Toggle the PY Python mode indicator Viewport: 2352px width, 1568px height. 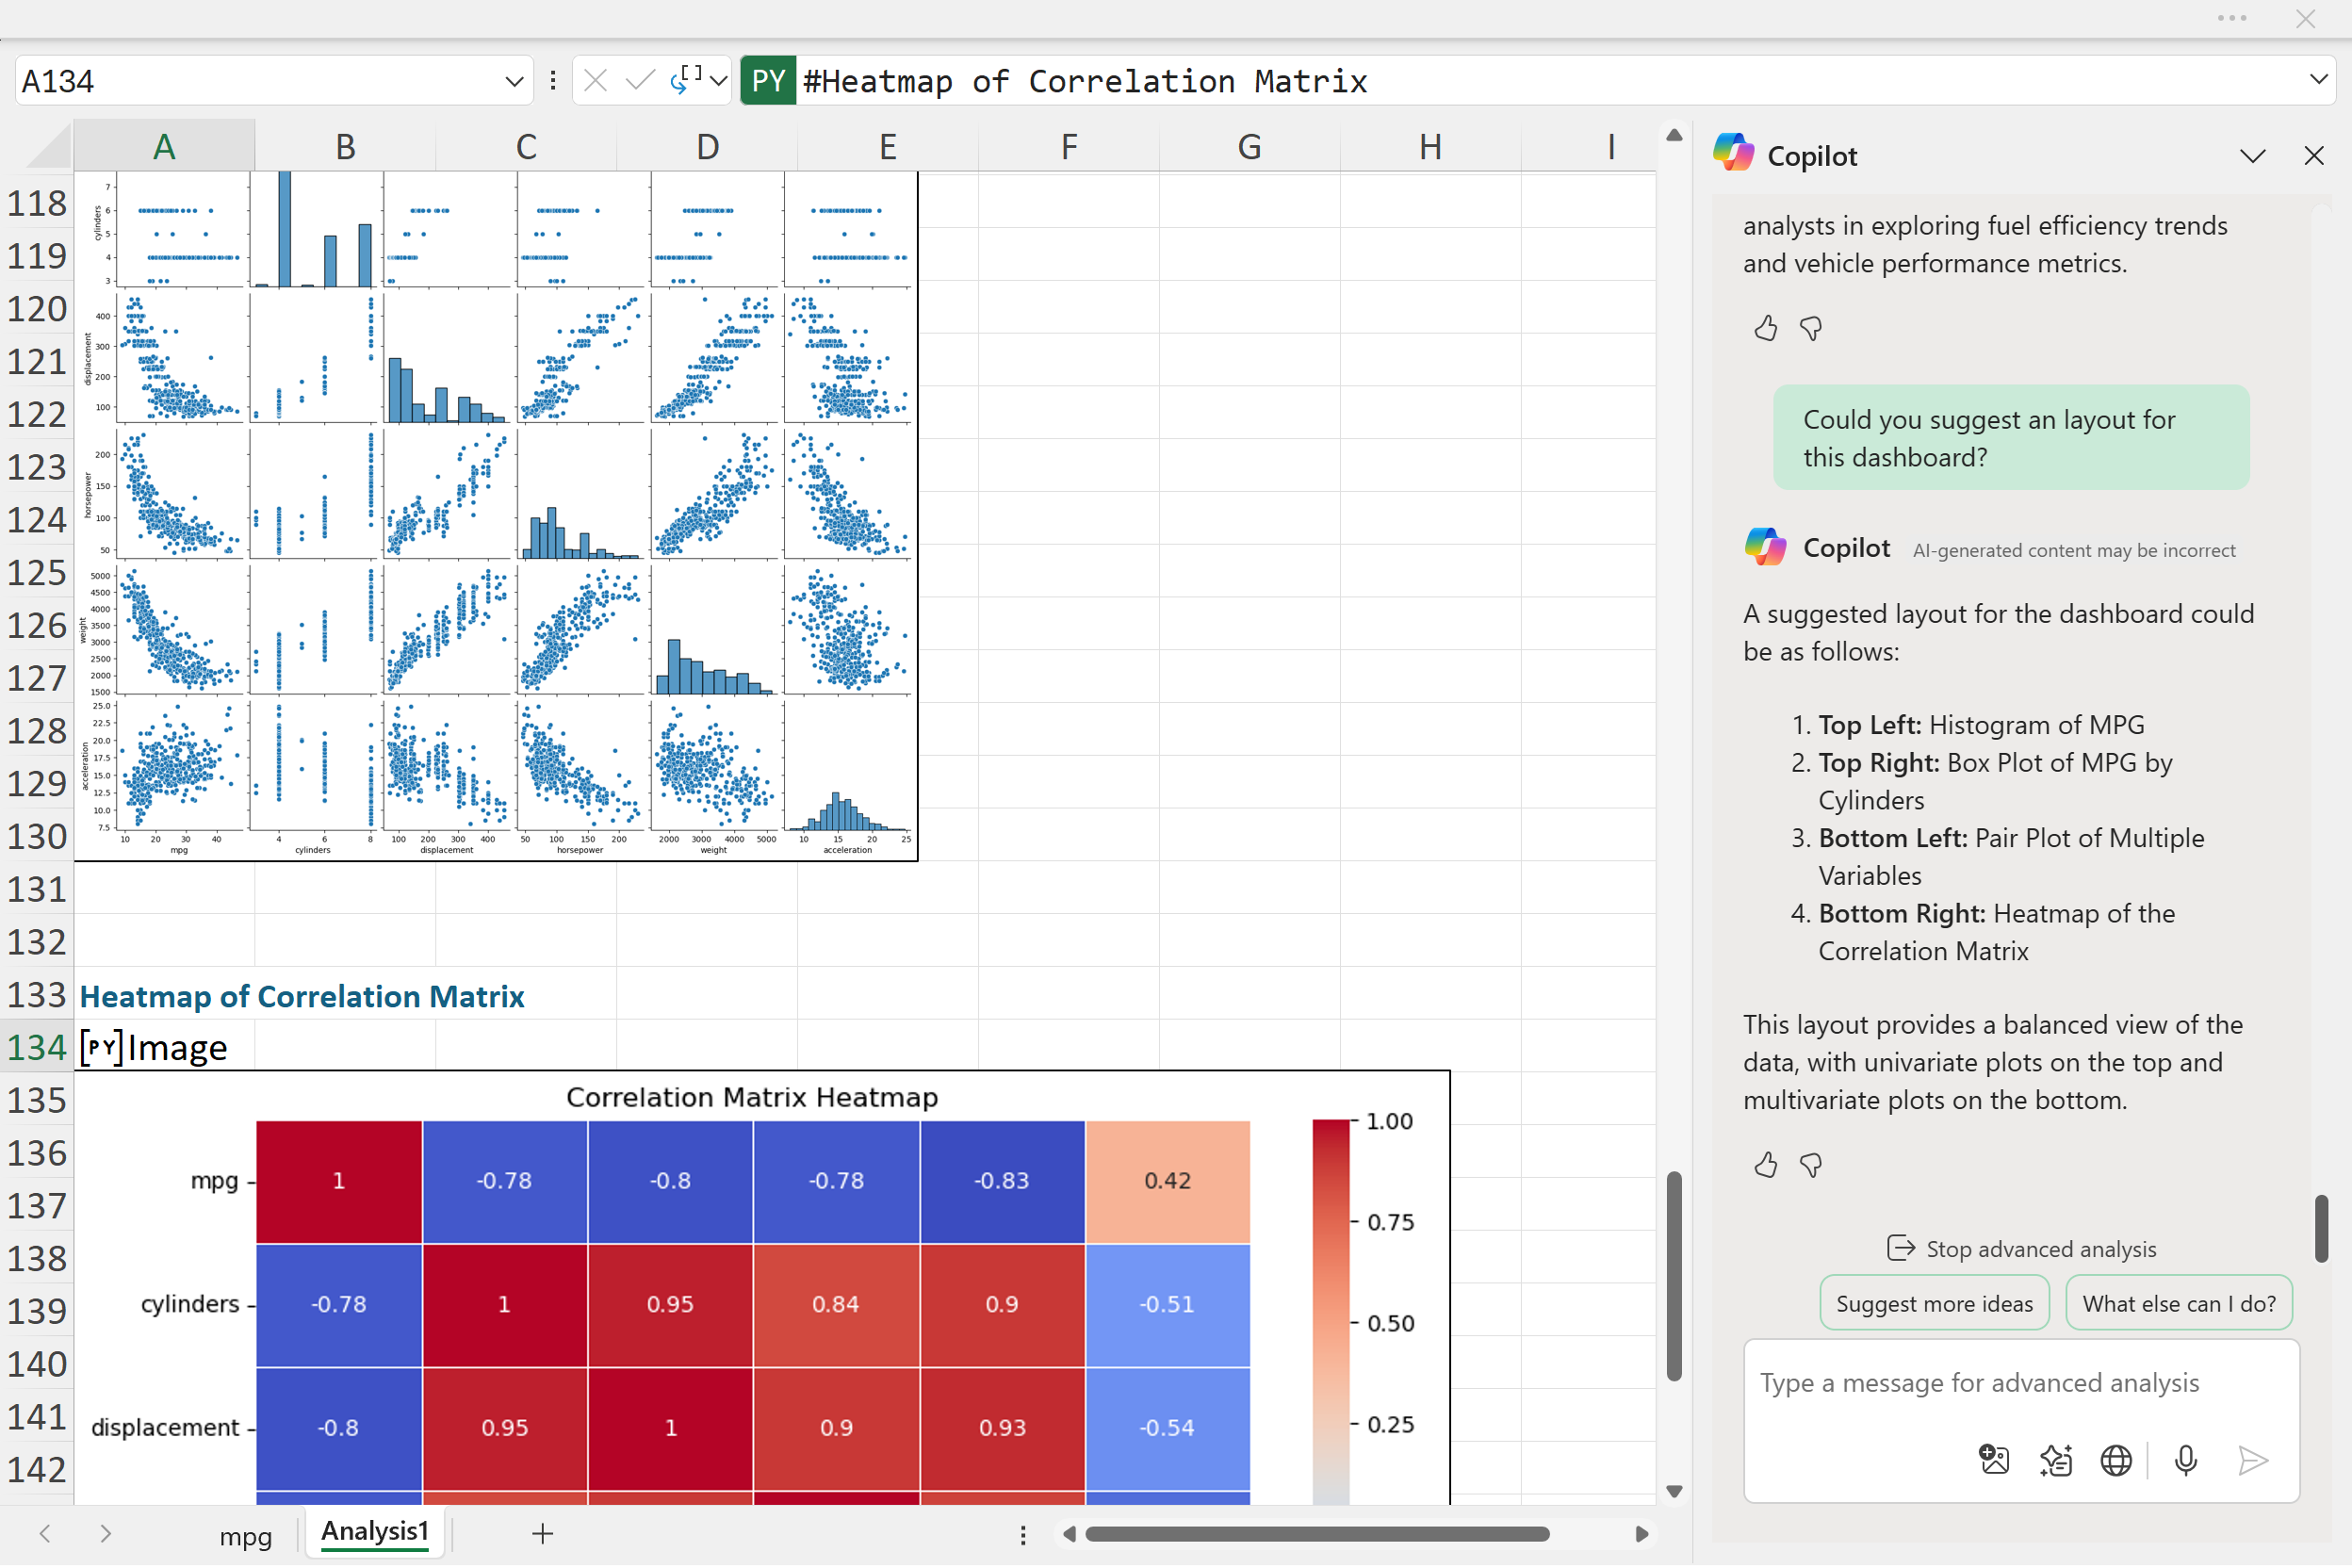(767, 80)
